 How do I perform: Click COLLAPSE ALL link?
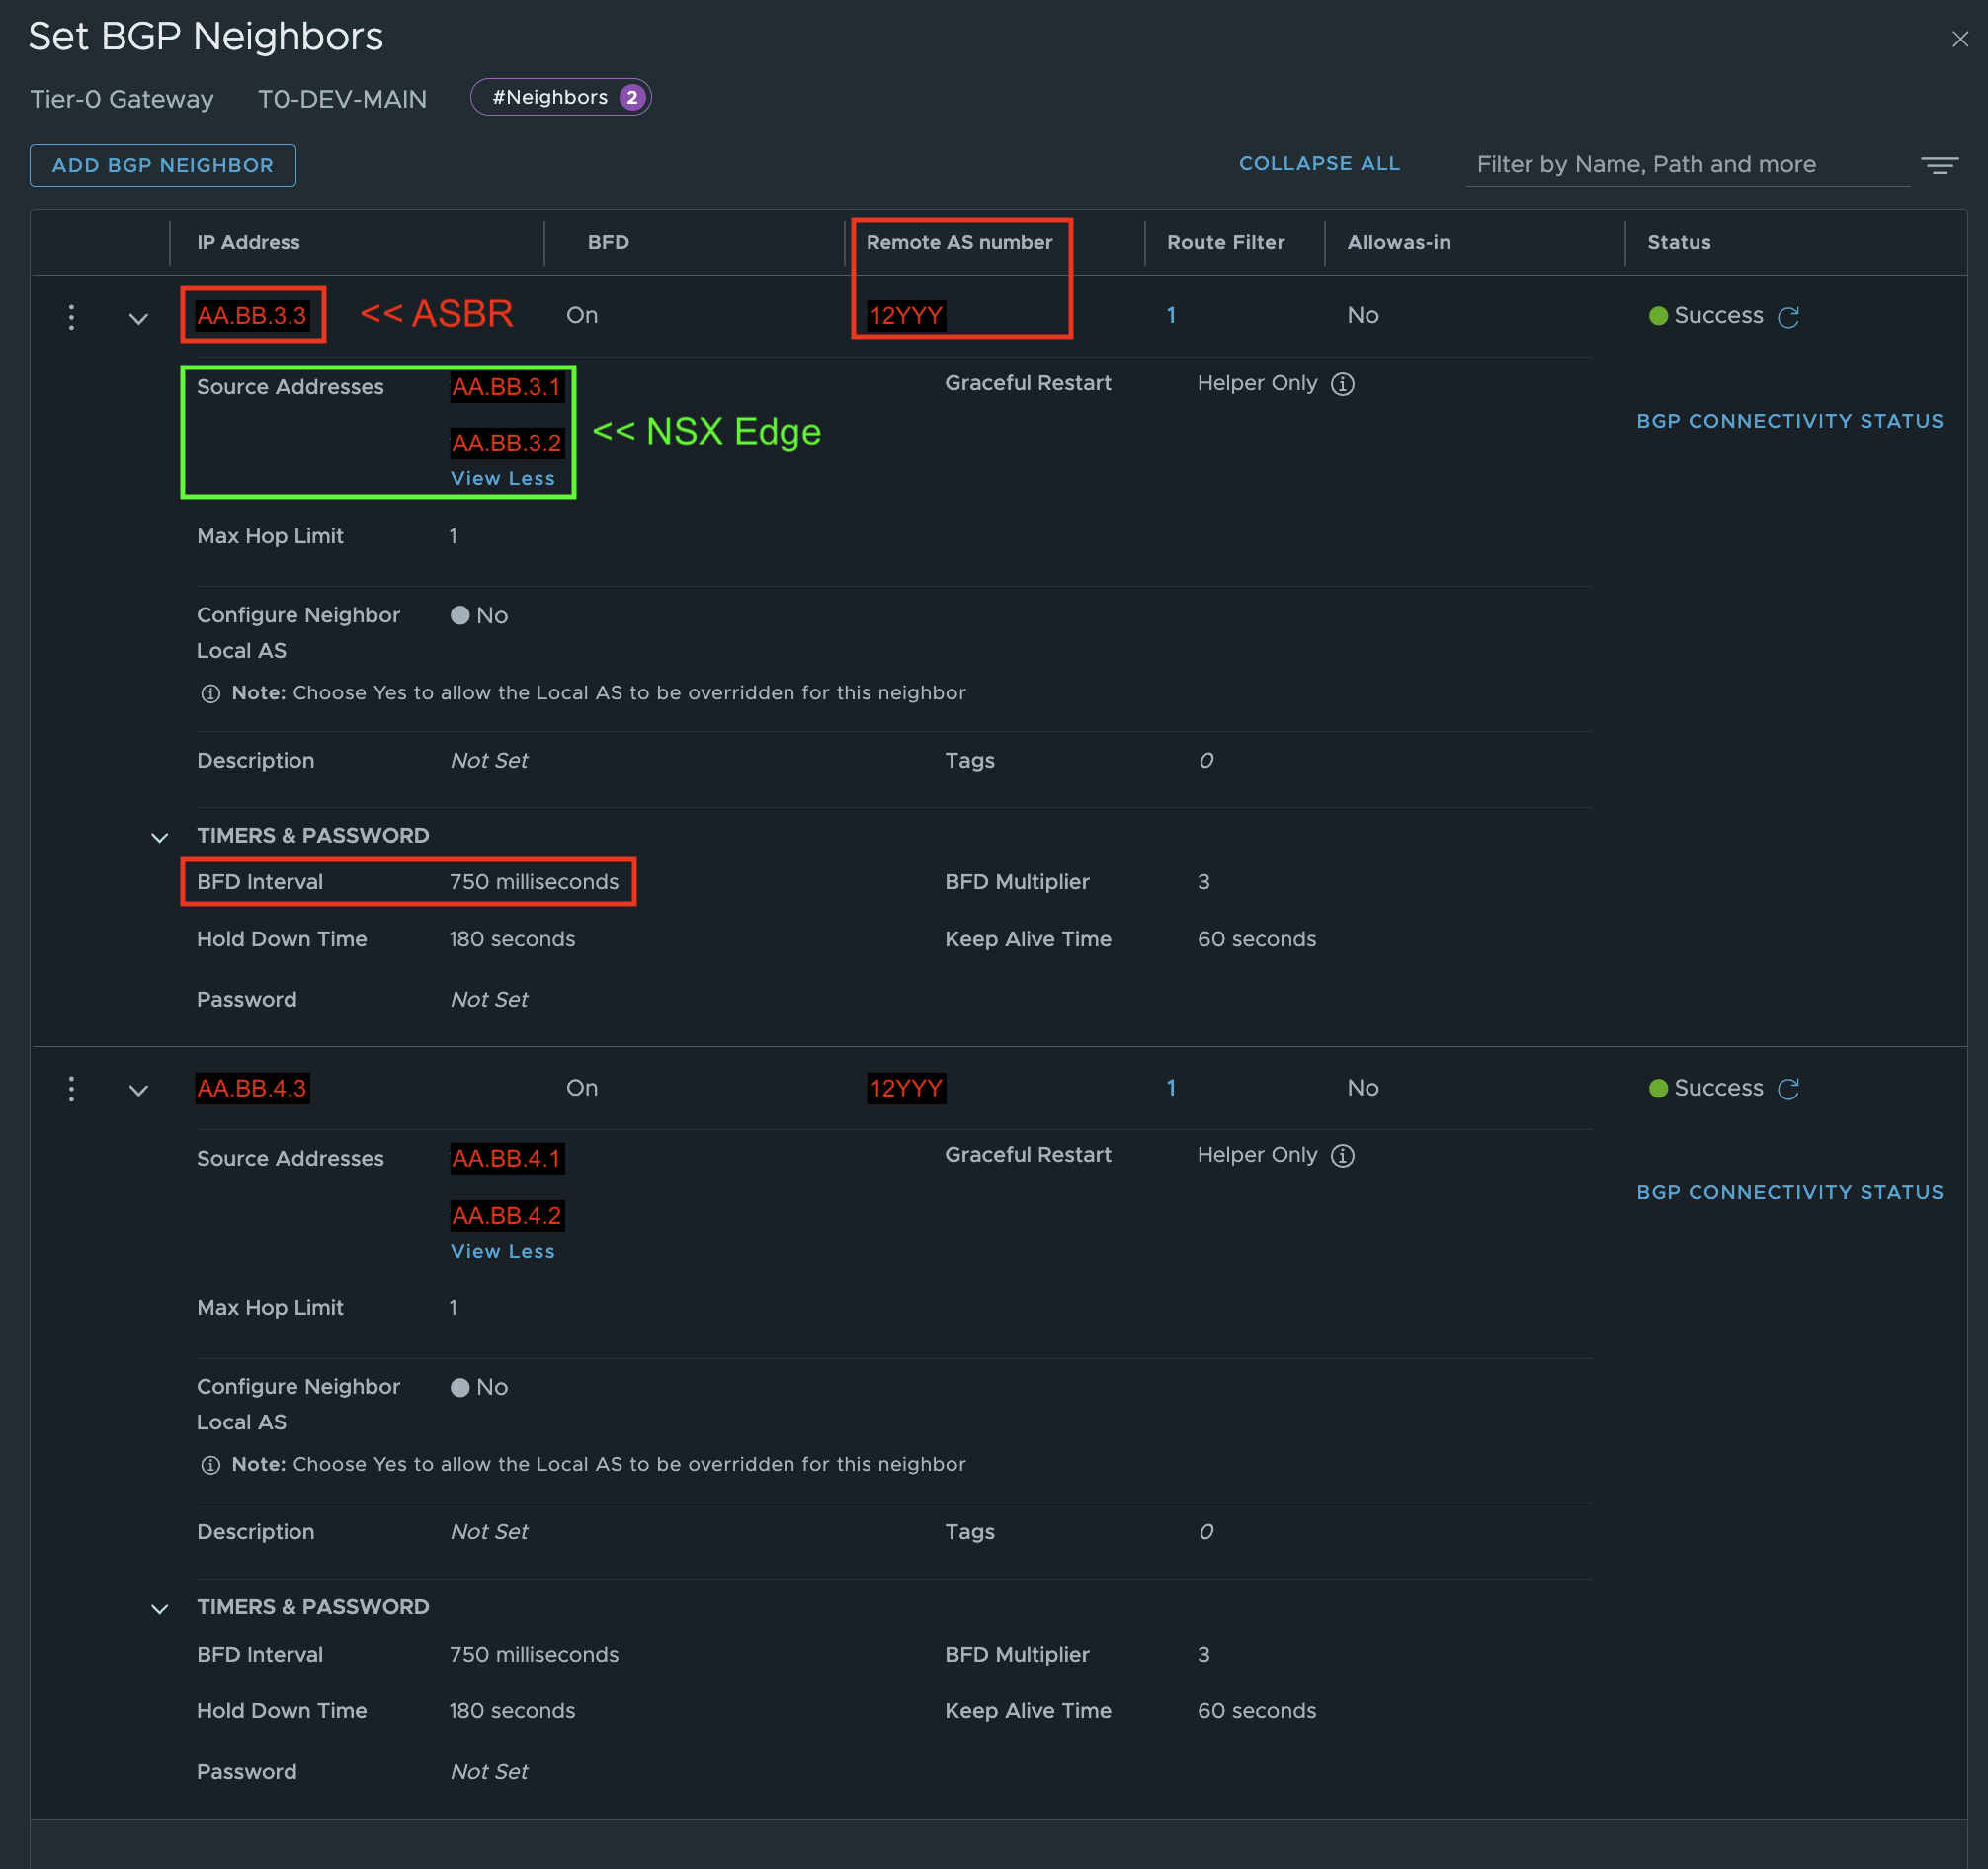[x=1318, y=163]
